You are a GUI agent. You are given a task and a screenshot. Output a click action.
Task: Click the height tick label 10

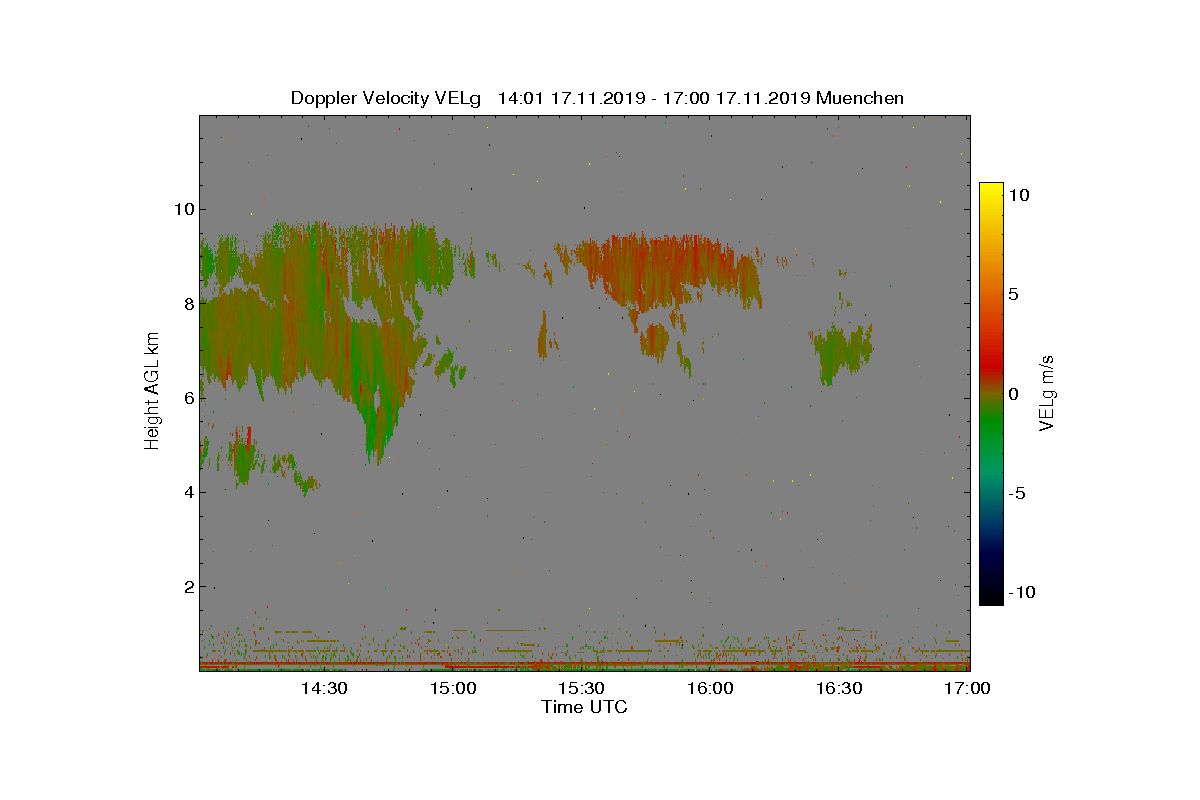coord(184,209)
